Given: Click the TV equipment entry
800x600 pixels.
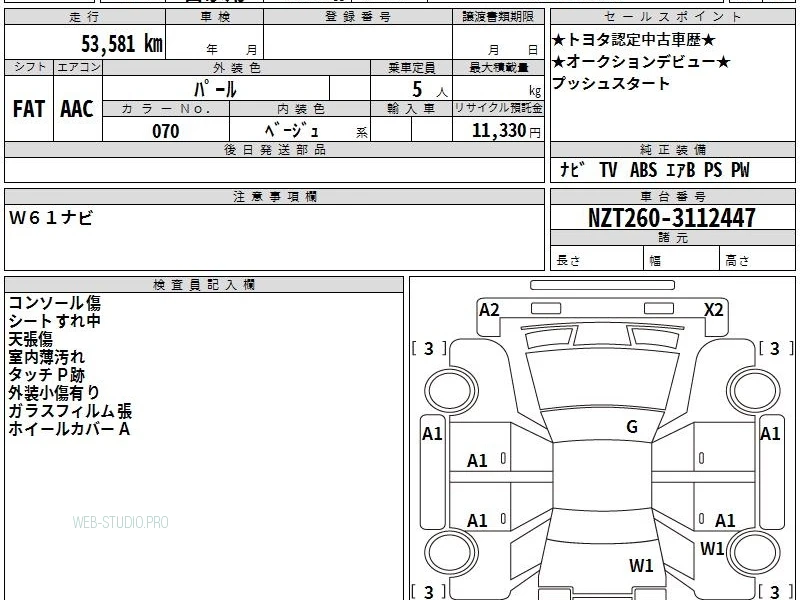Looking at the screenshot, I should coord(608,169).
